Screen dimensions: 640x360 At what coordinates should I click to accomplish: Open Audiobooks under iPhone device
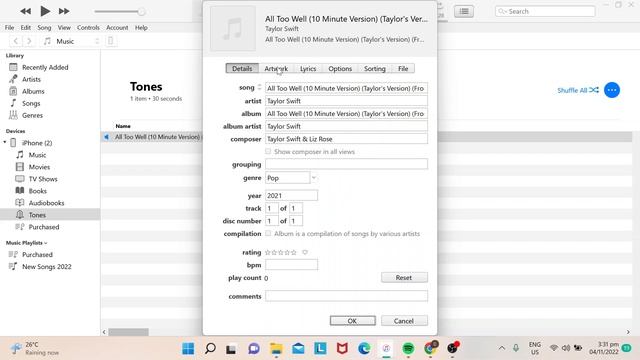pyautogui.click(x=46, y=203)
